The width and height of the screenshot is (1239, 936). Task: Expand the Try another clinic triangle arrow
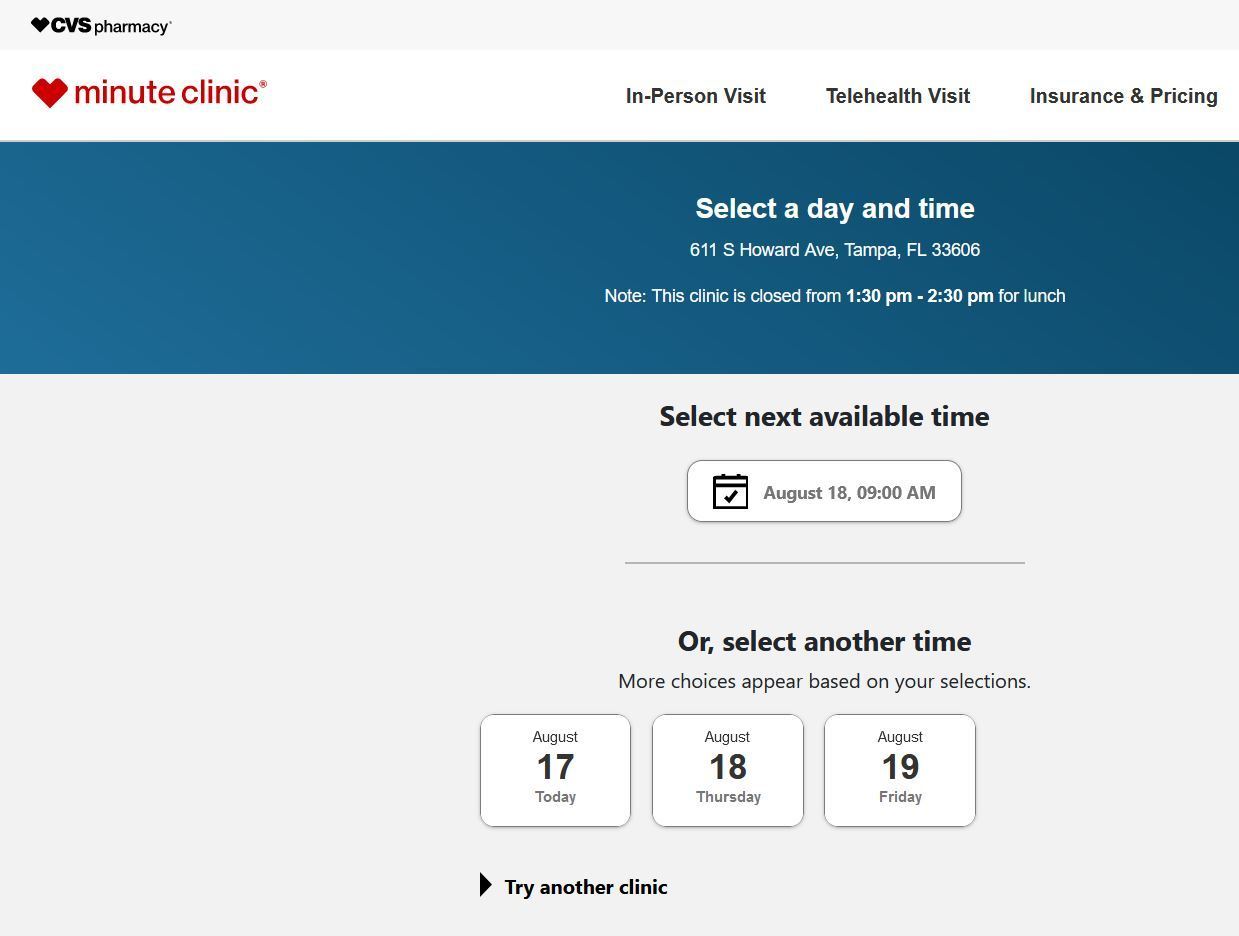pyautogui.click(x=486, y=885)
